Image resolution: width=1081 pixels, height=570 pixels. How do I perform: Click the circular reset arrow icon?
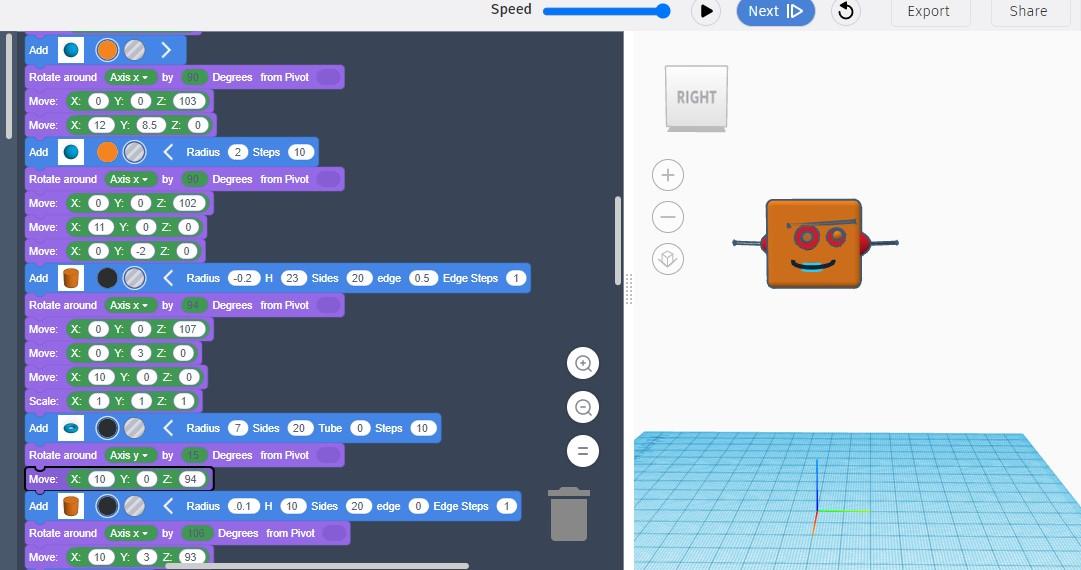(846, 11)
